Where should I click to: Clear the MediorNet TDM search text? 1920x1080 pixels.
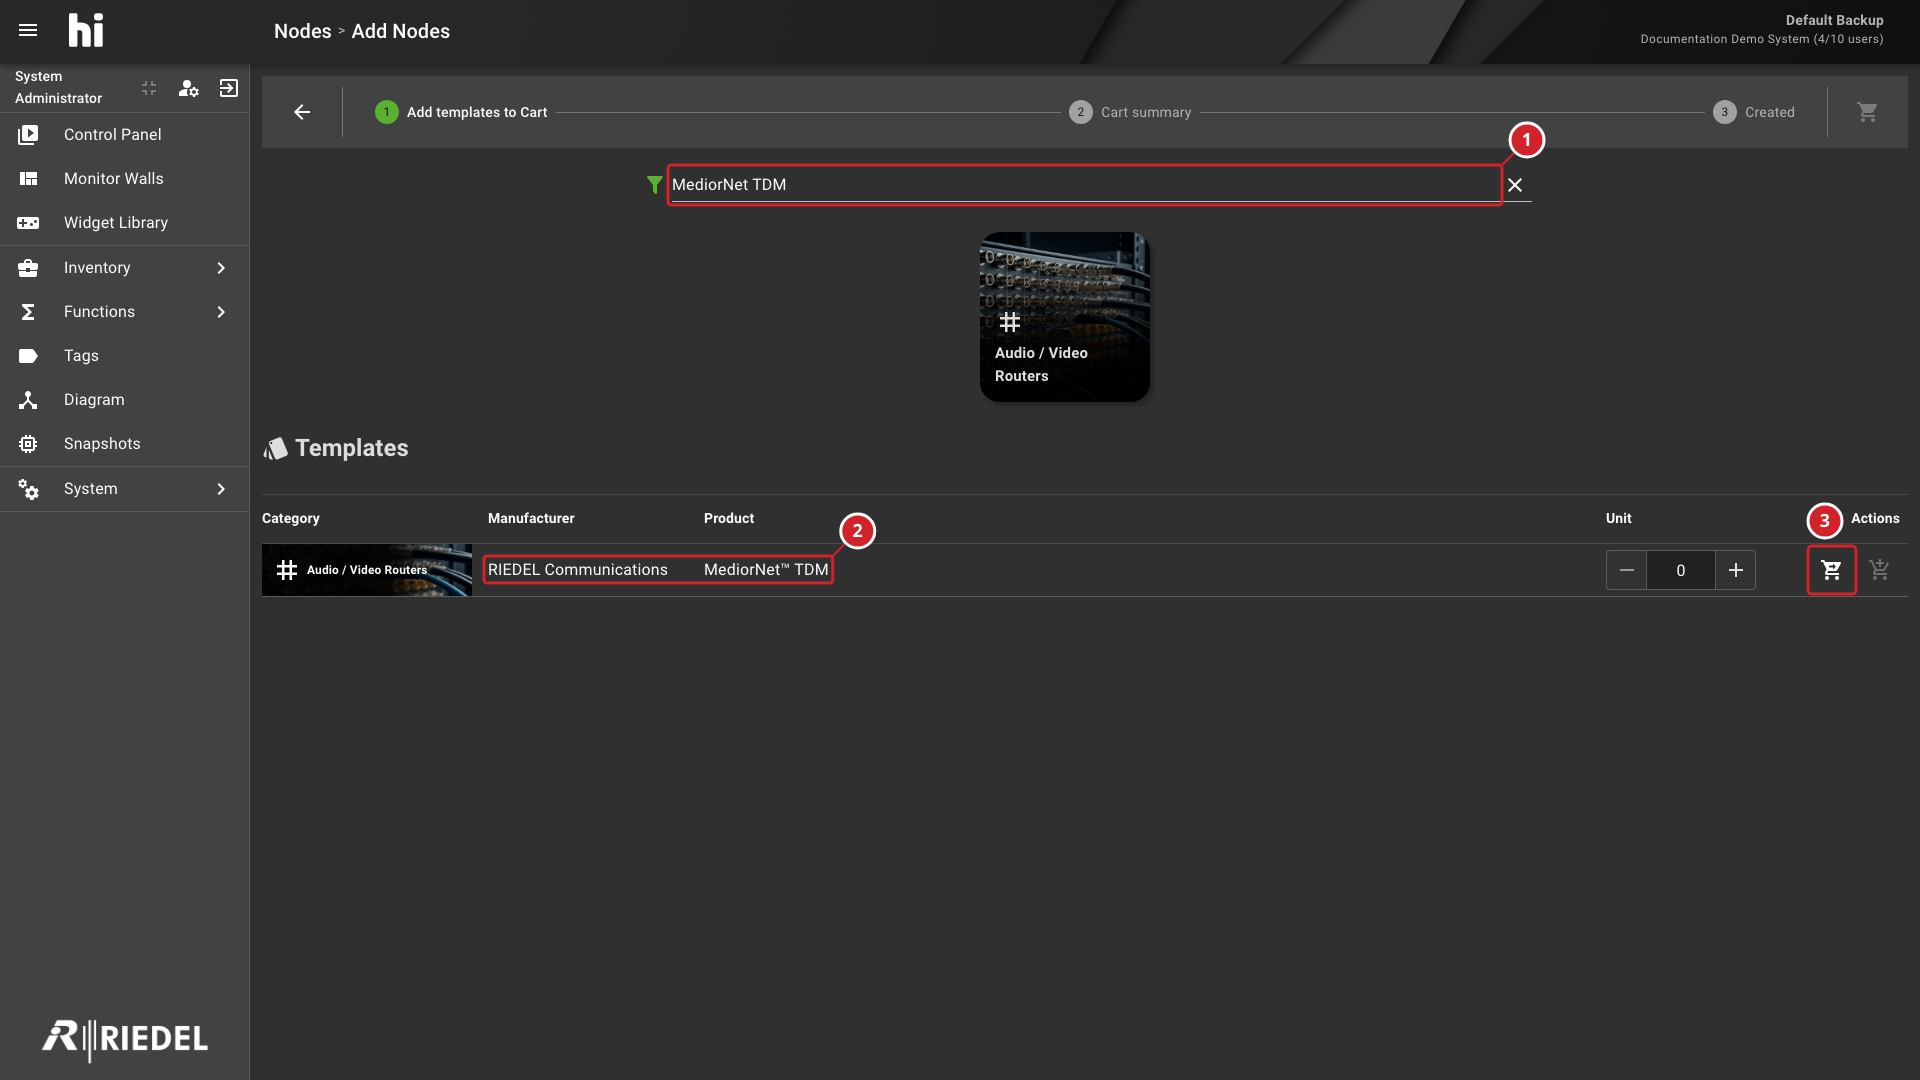[1515, 185]
